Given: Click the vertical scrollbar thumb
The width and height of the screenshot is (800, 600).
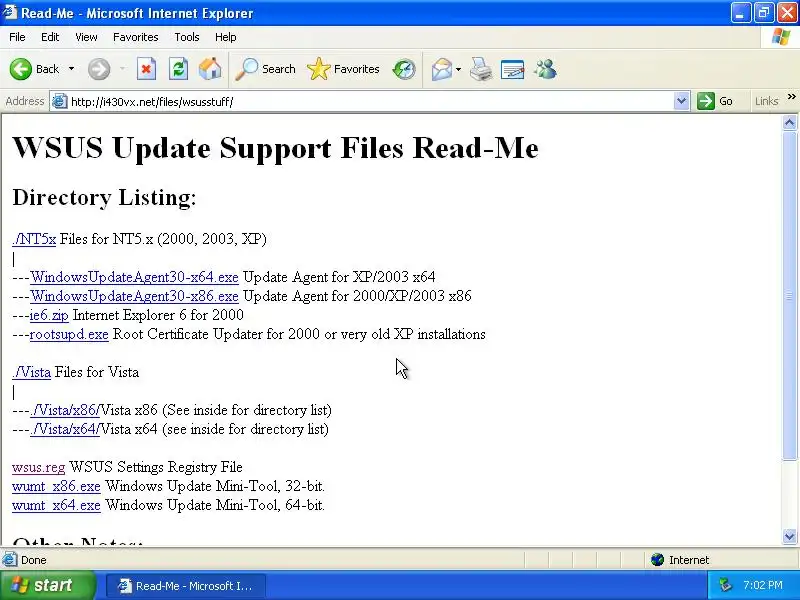Looking at the screenshot, I should (789, 296).
